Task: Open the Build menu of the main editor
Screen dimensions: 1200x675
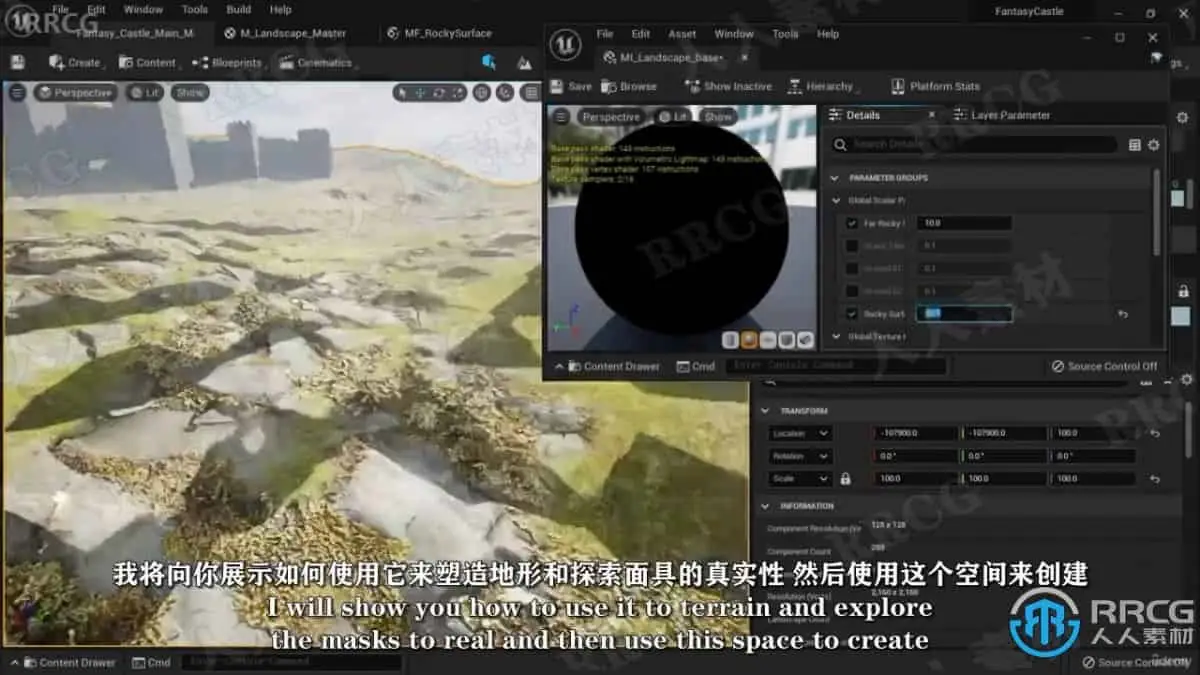Action: click(x=239, y=9)
